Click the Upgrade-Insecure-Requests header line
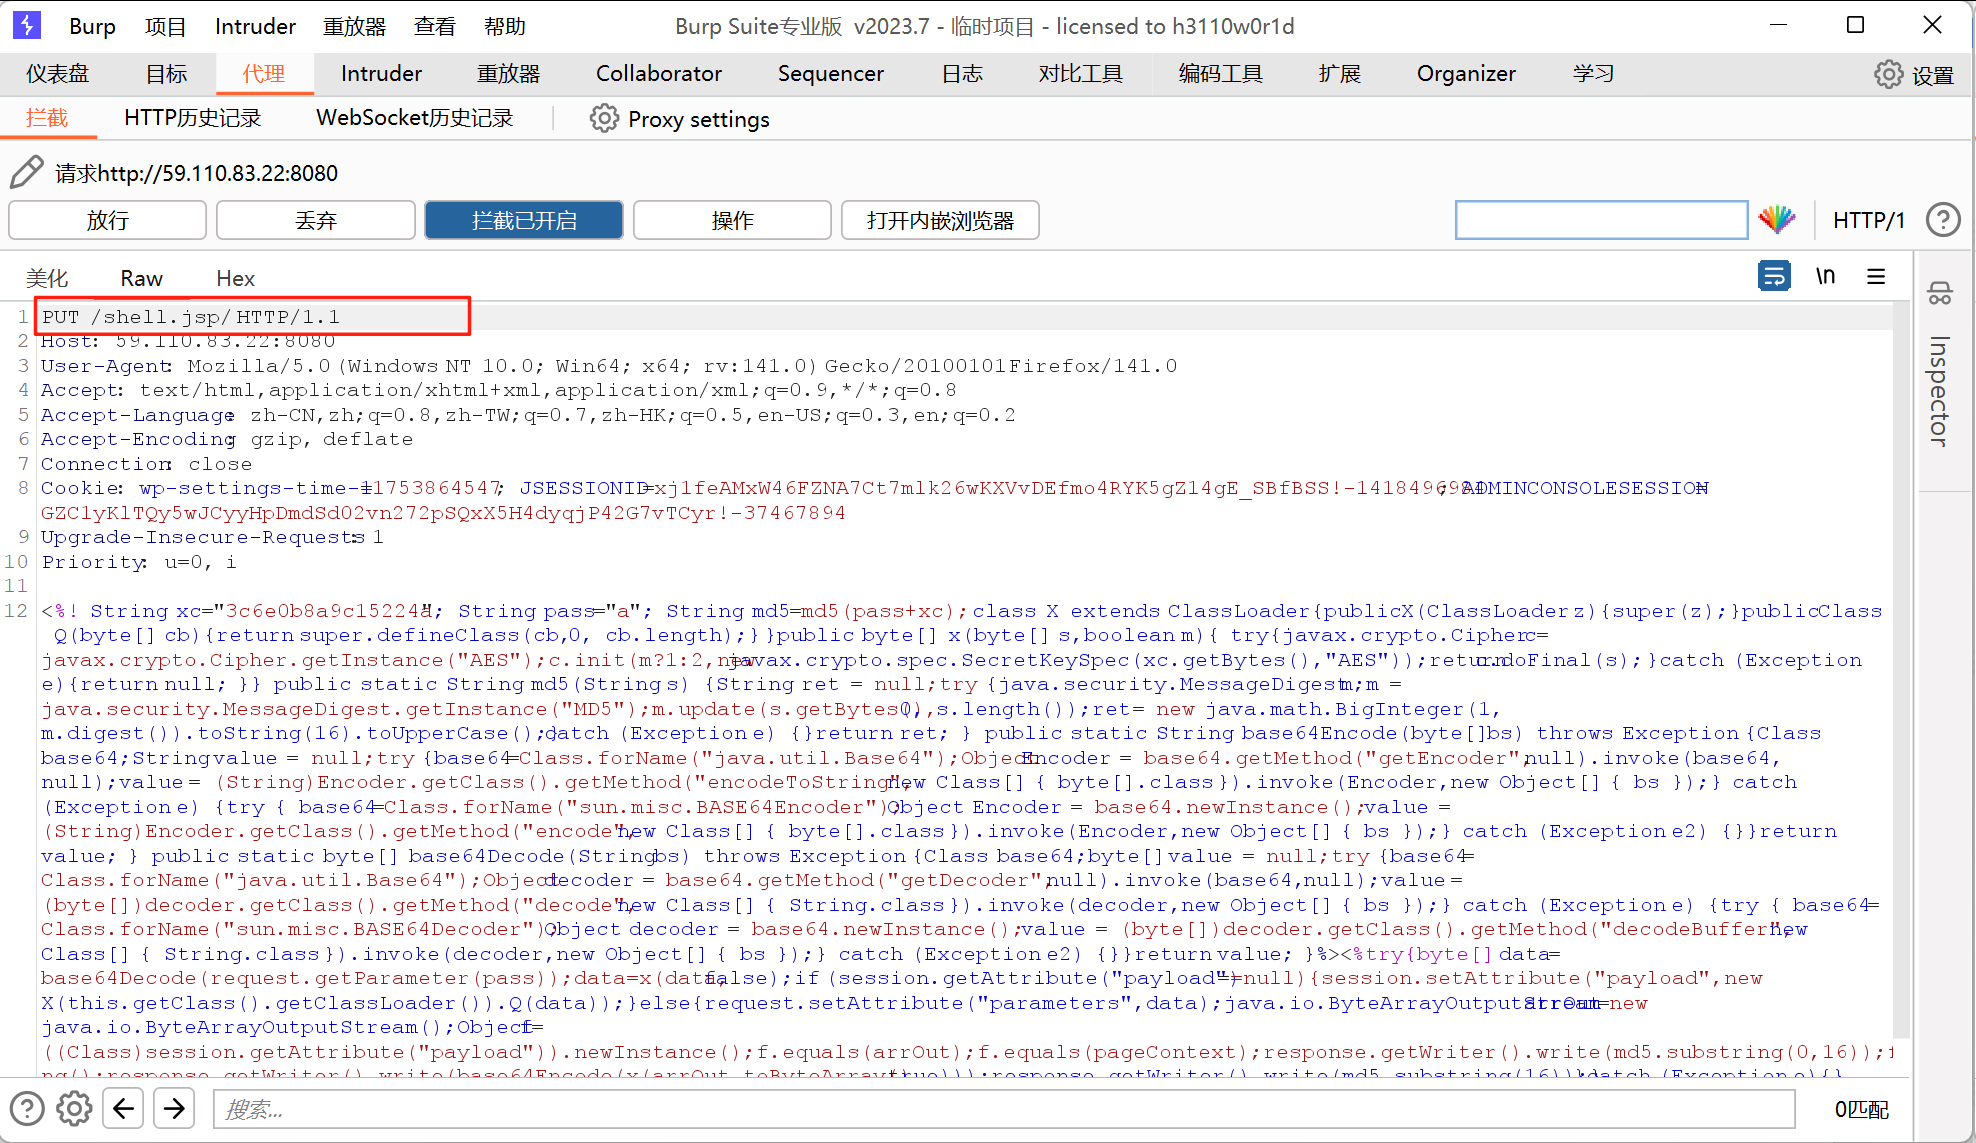1976x1143 pixels. tap(212, 537)
